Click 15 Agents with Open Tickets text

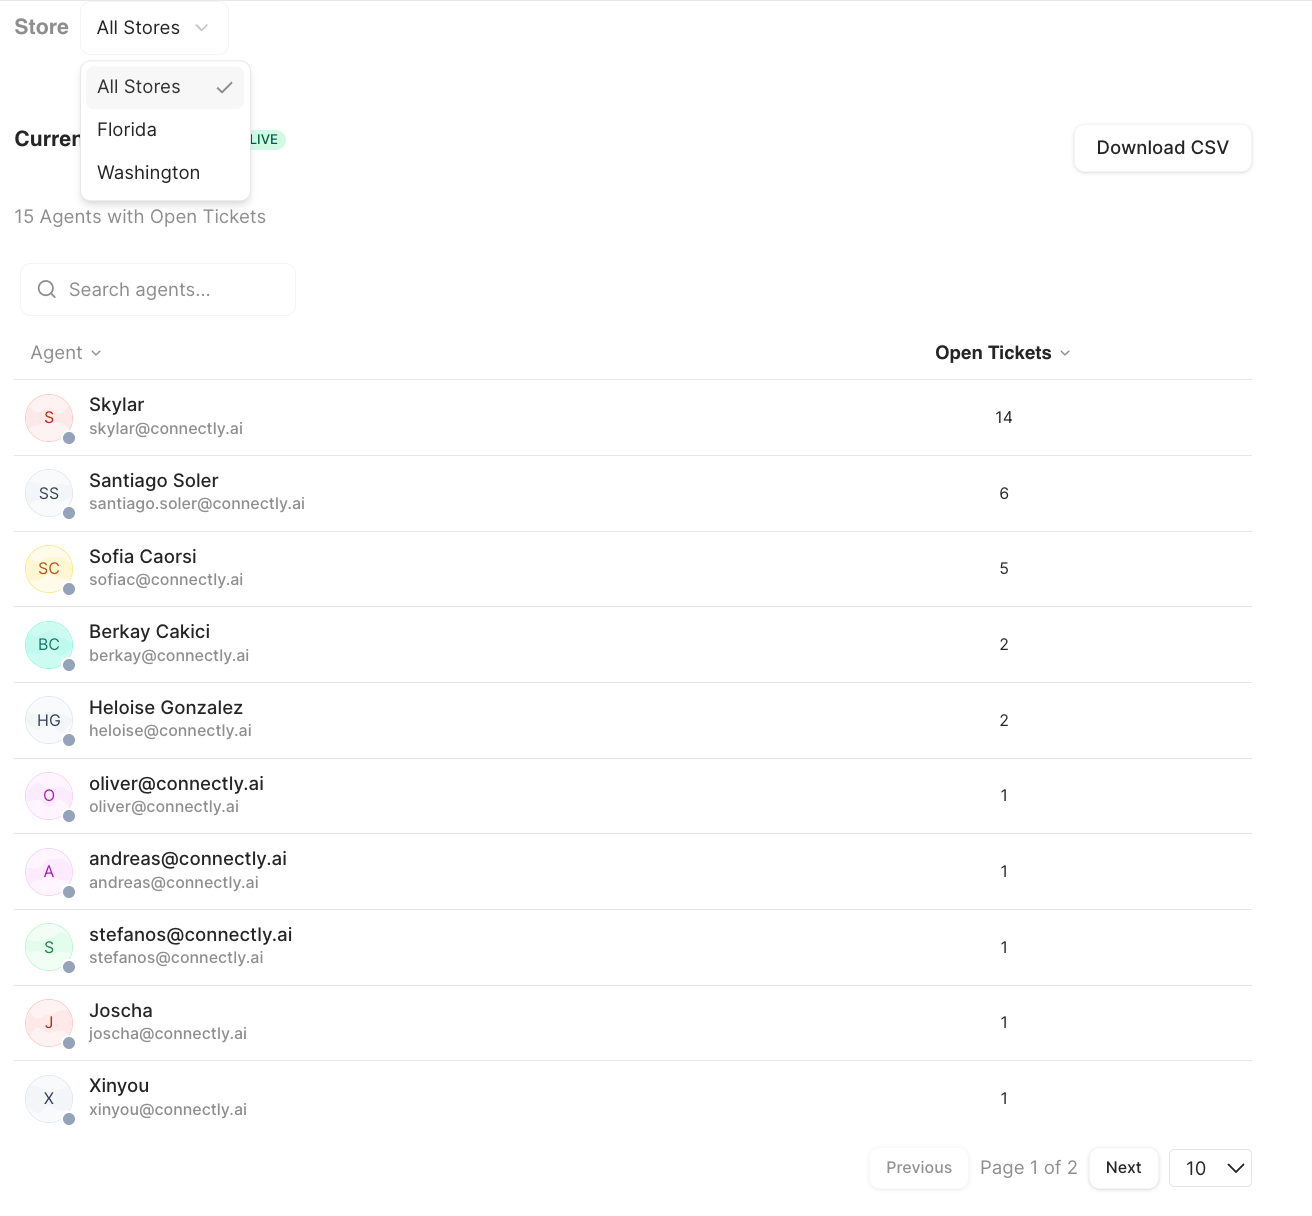tap(140, 217)
